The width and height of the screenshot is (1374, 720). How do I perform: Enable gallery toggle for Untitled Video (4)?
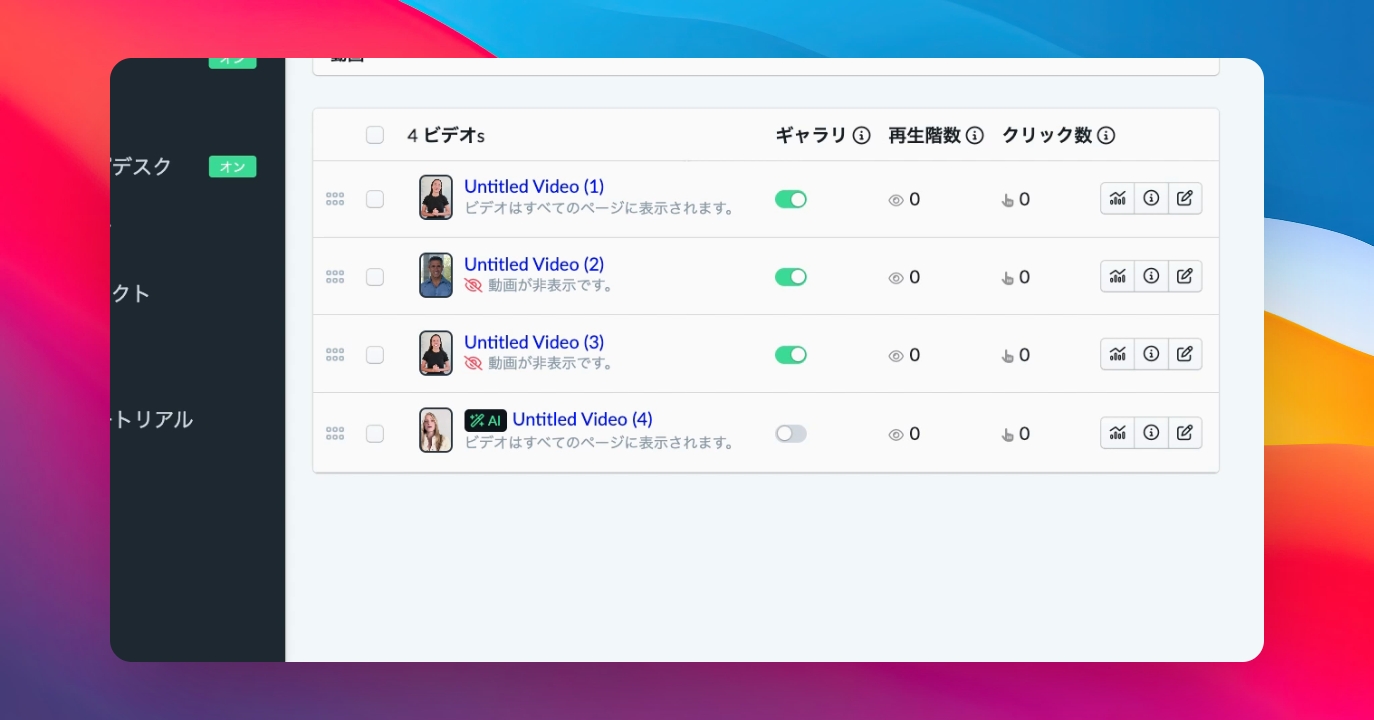coord(791,433)
